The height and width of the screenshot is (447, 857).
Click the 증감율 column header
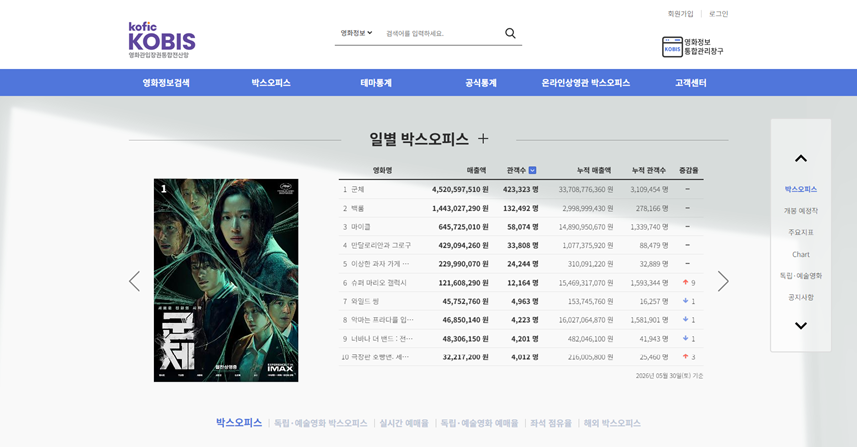click(x=689, y=170)
